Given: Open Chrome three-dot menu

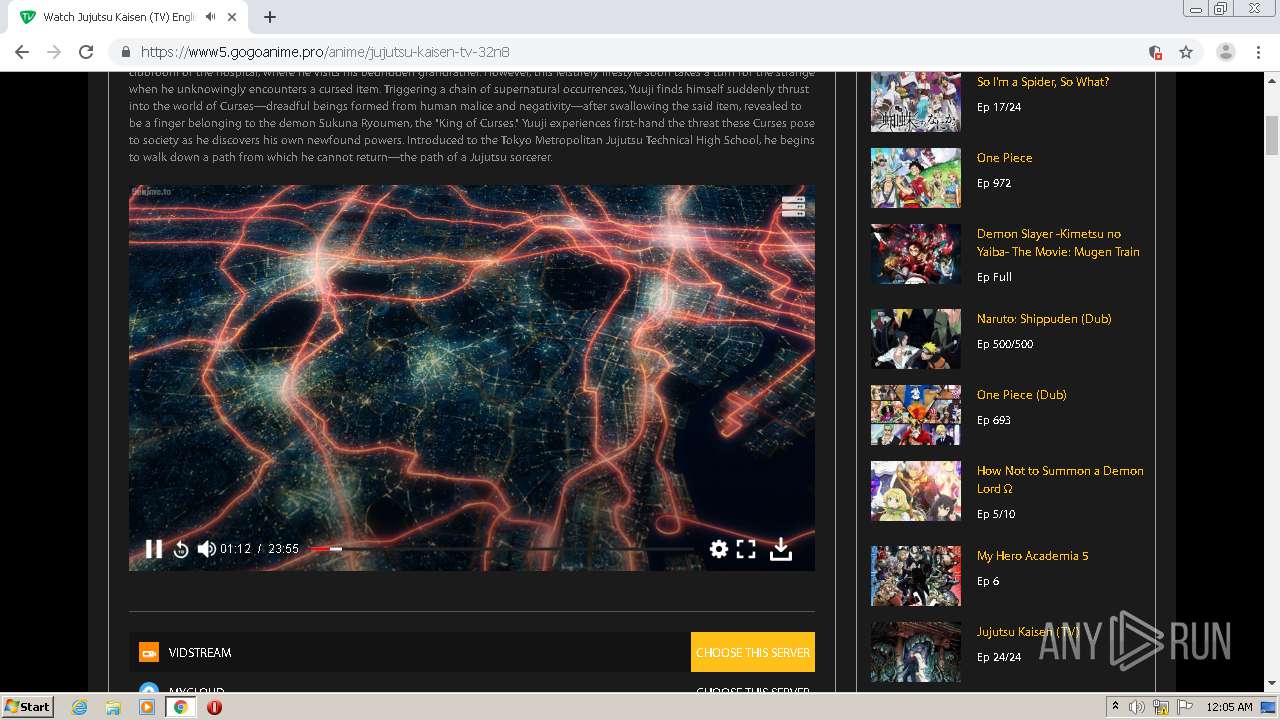Looking at the screenshot, I should (1259, 52).
